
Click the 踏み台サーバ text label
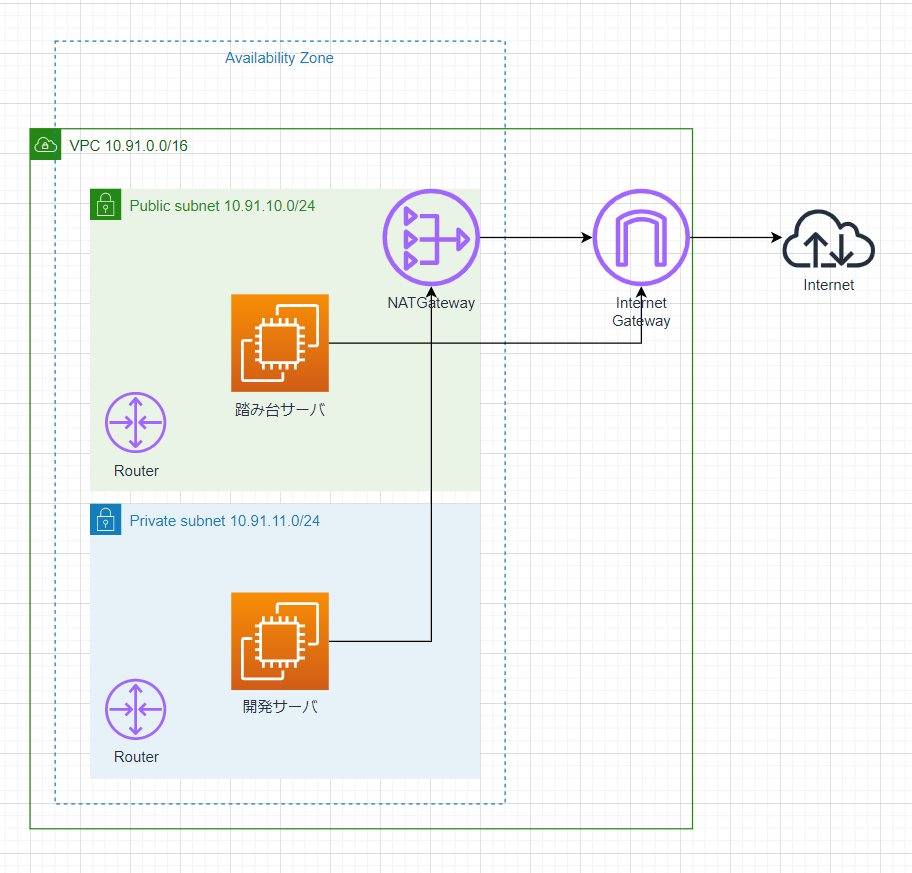280,409
